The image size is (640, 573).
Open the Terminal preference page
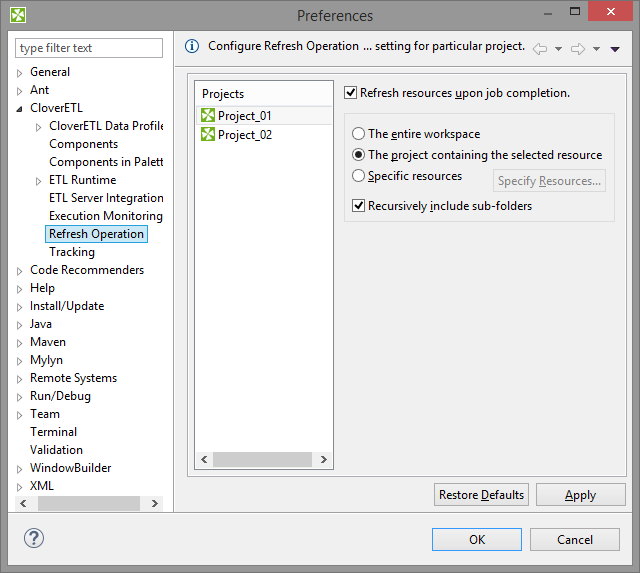pos(53,432)
